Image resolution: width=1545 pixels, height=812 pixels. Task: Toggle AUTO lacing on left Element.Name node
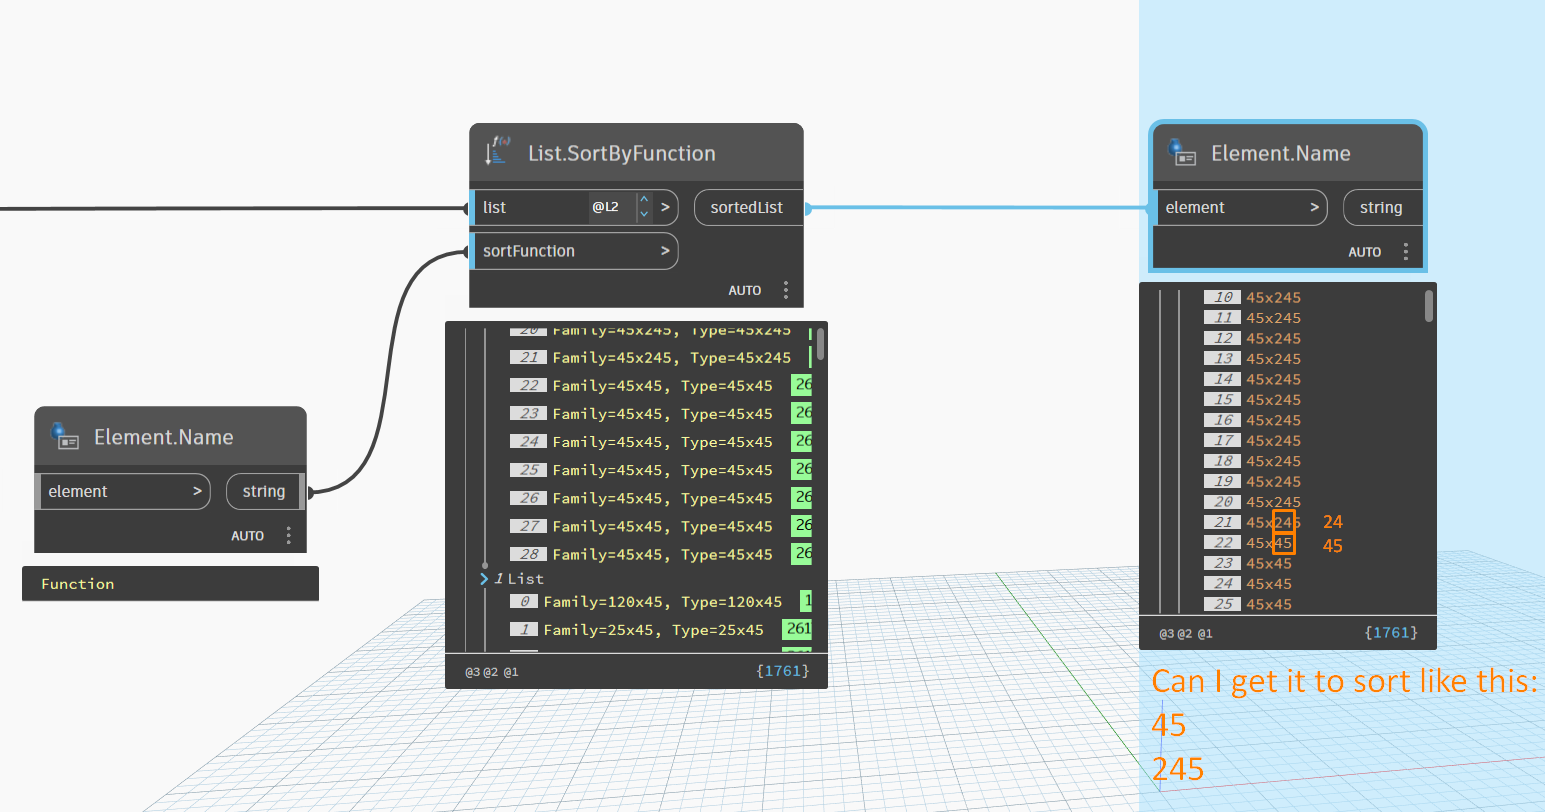coord(247,535)
